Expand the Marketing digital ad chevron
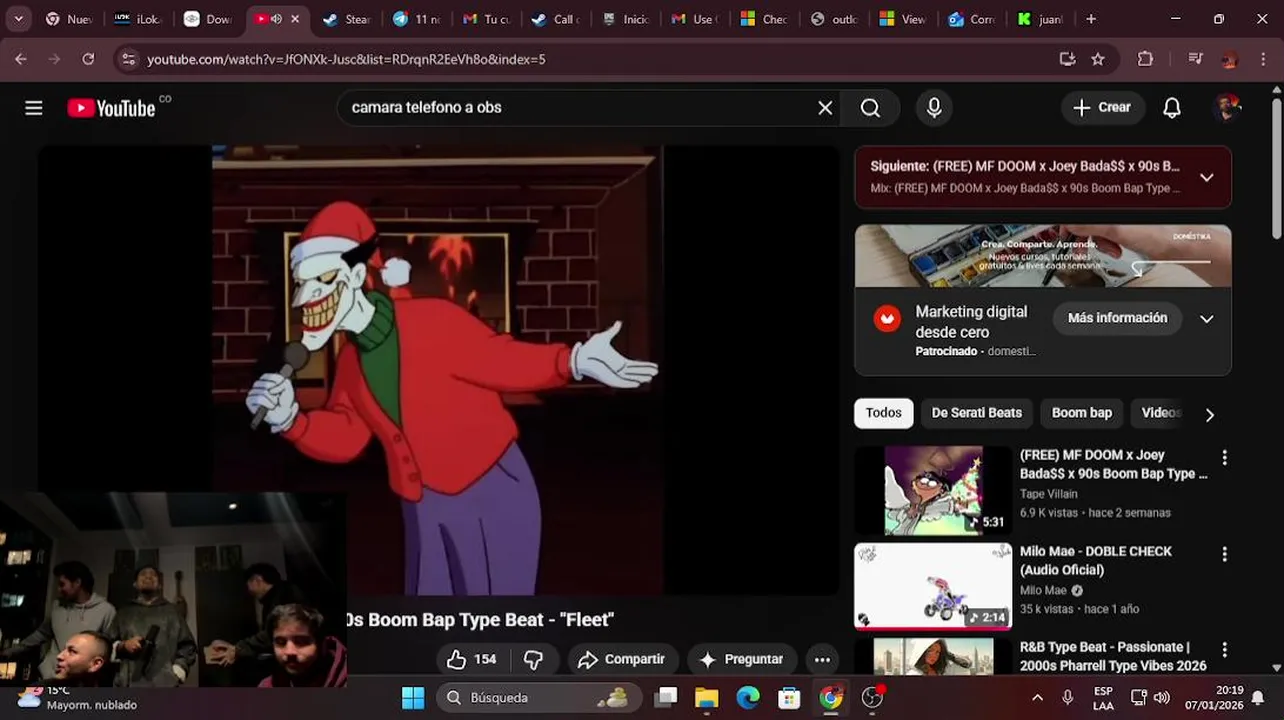 1207,319
